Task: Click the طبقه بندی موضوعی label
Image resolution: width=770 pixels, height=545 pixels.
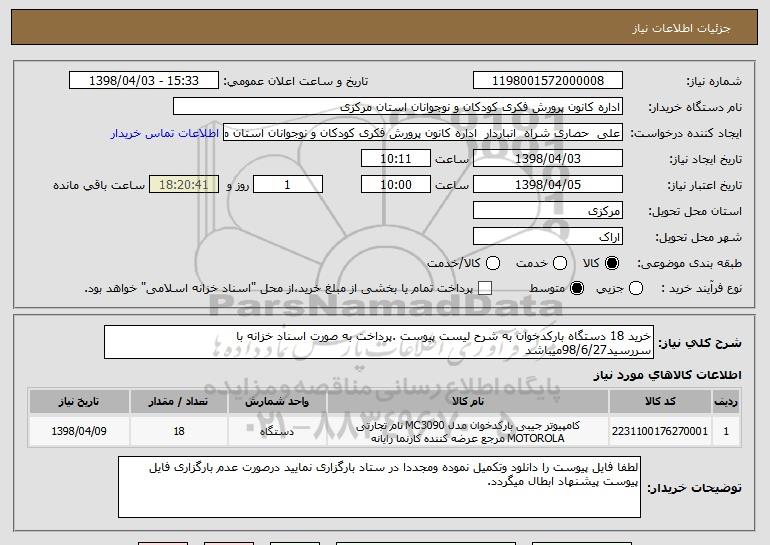Action: coord(689,264)
